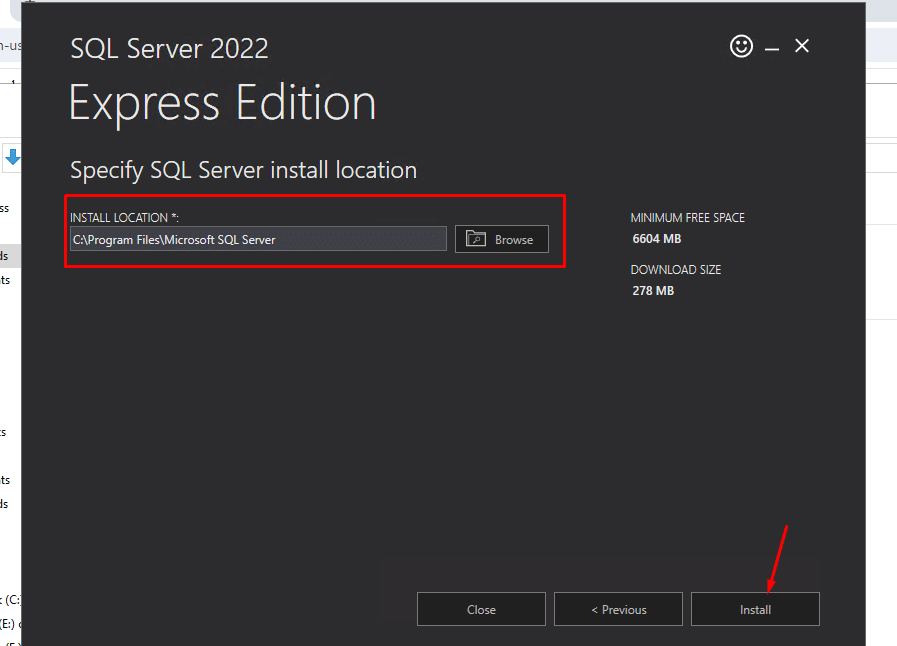This screenshot has width=897, height=646.
Task: Click the folder icon inside Browse button
Action: (477, 239)
